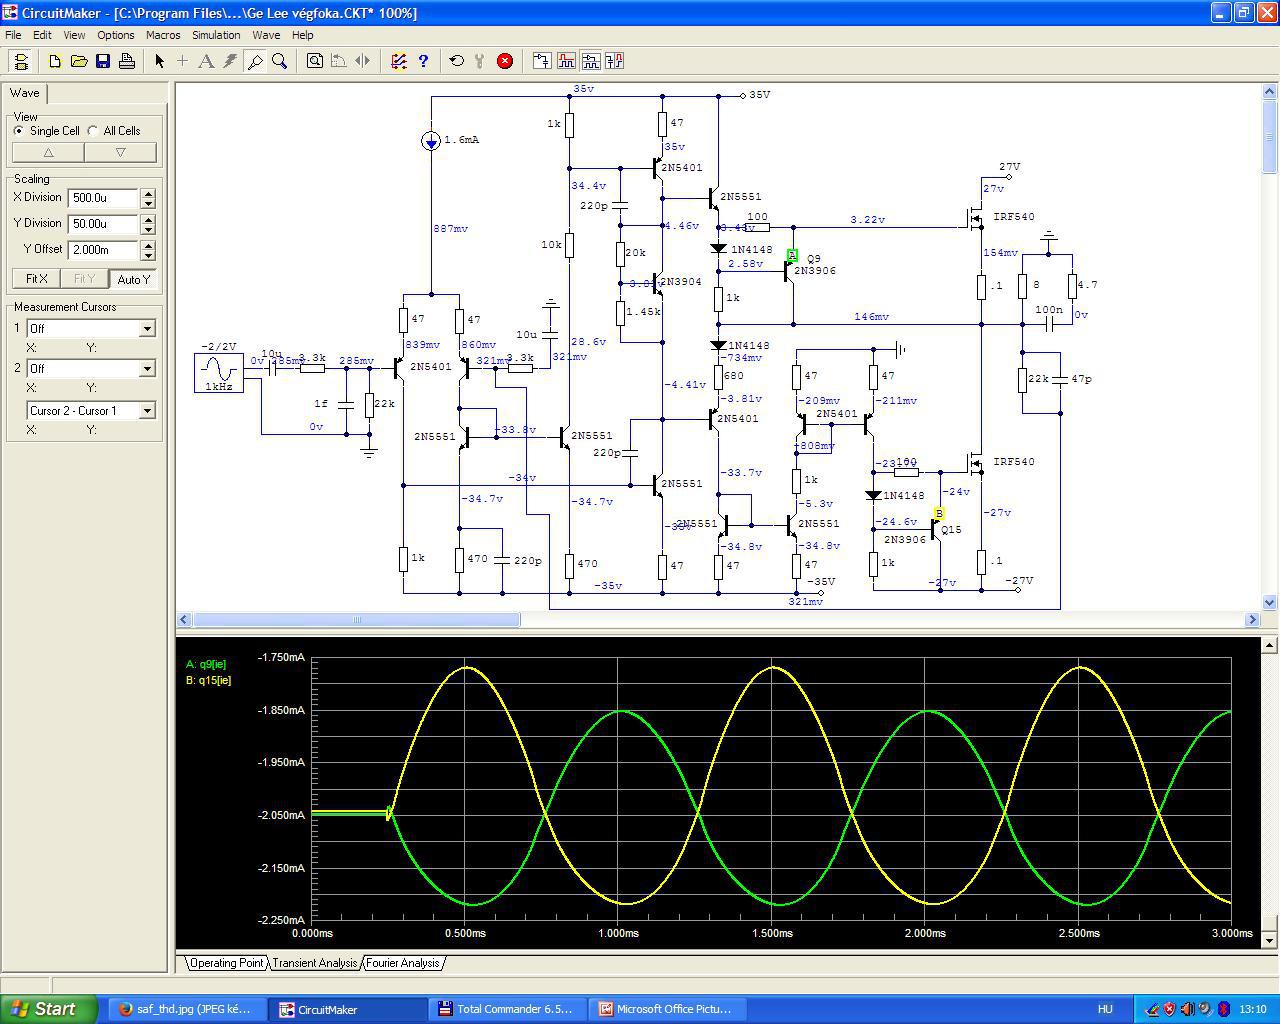This screenshot has height=1024, width=1280.
Task: Expand the Measurement Cursor 2 dropdown
Action: click(147, 369)
